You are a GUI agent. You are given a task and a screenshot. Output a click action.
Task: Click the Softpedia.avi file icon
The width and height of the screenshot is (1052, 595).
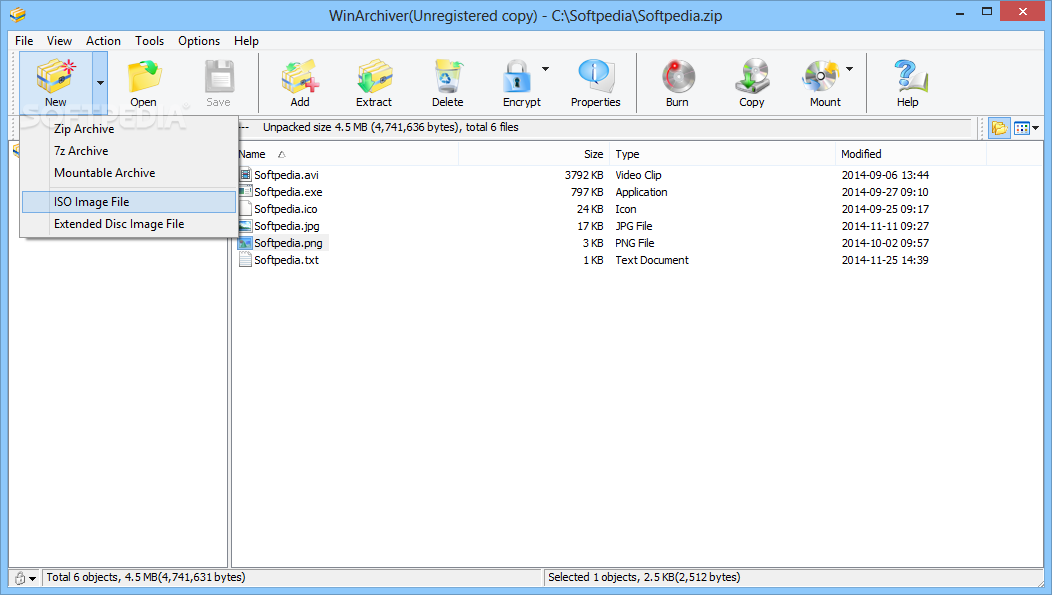tap(246, 174)
